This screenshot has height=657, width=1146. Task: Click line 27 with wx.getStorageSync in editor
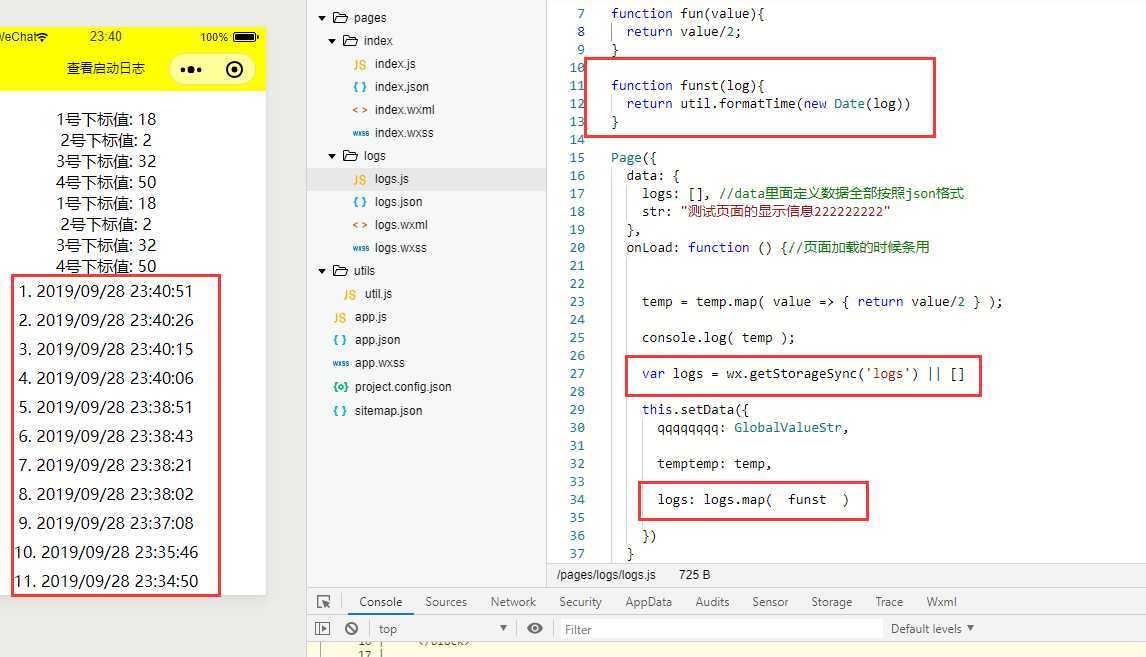(x=803, y=373)
